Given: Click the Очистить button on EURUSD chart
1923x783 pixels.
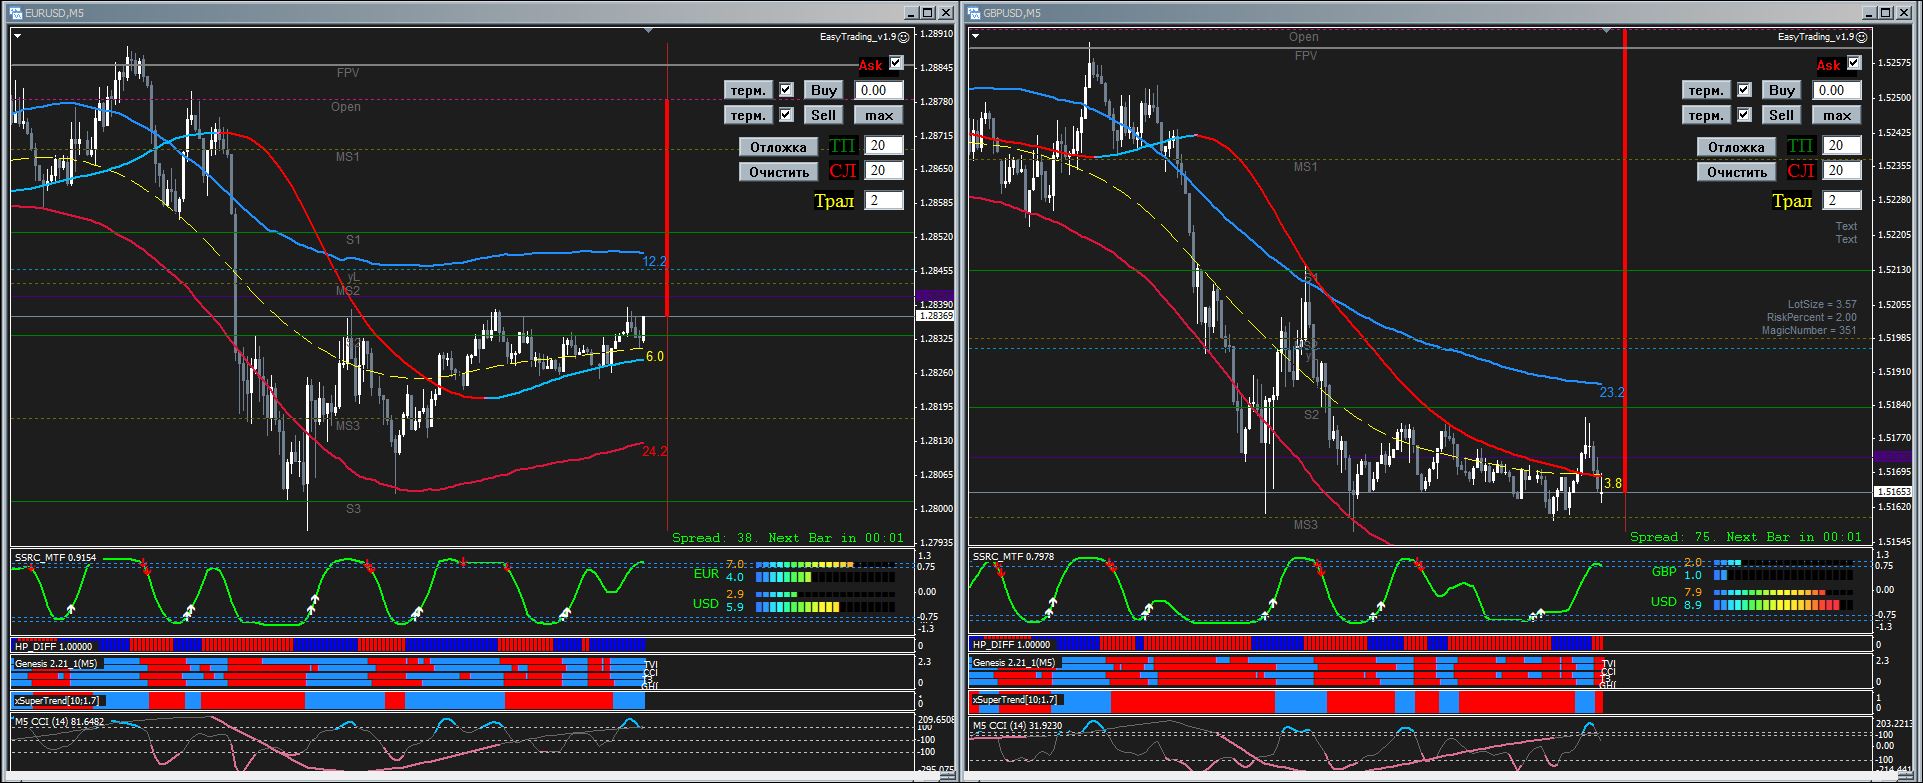Looking at the screenshot, I should click(778, 172).
